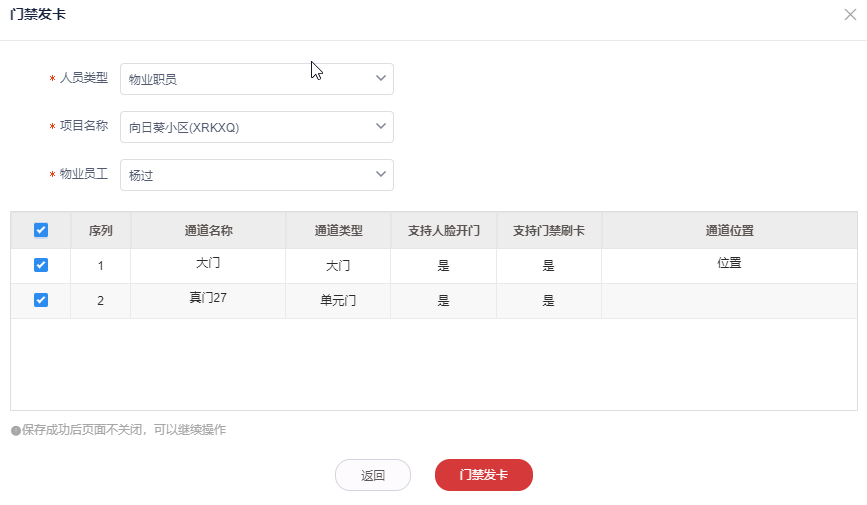Open the 人员类型 dropdown
Viewport: 867px width, 505px height.
(256, 79)
